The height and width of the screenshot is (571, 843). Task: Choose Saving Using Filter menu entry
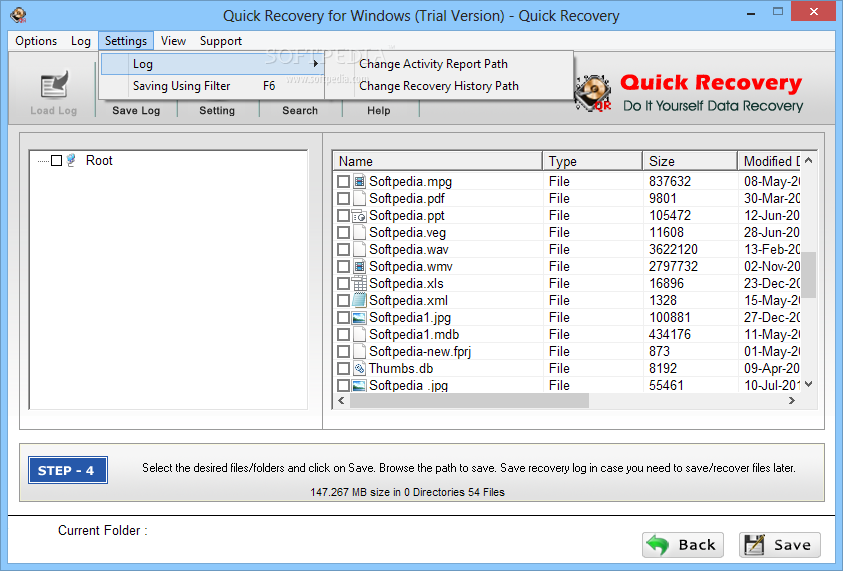click(x=212, y=86)
